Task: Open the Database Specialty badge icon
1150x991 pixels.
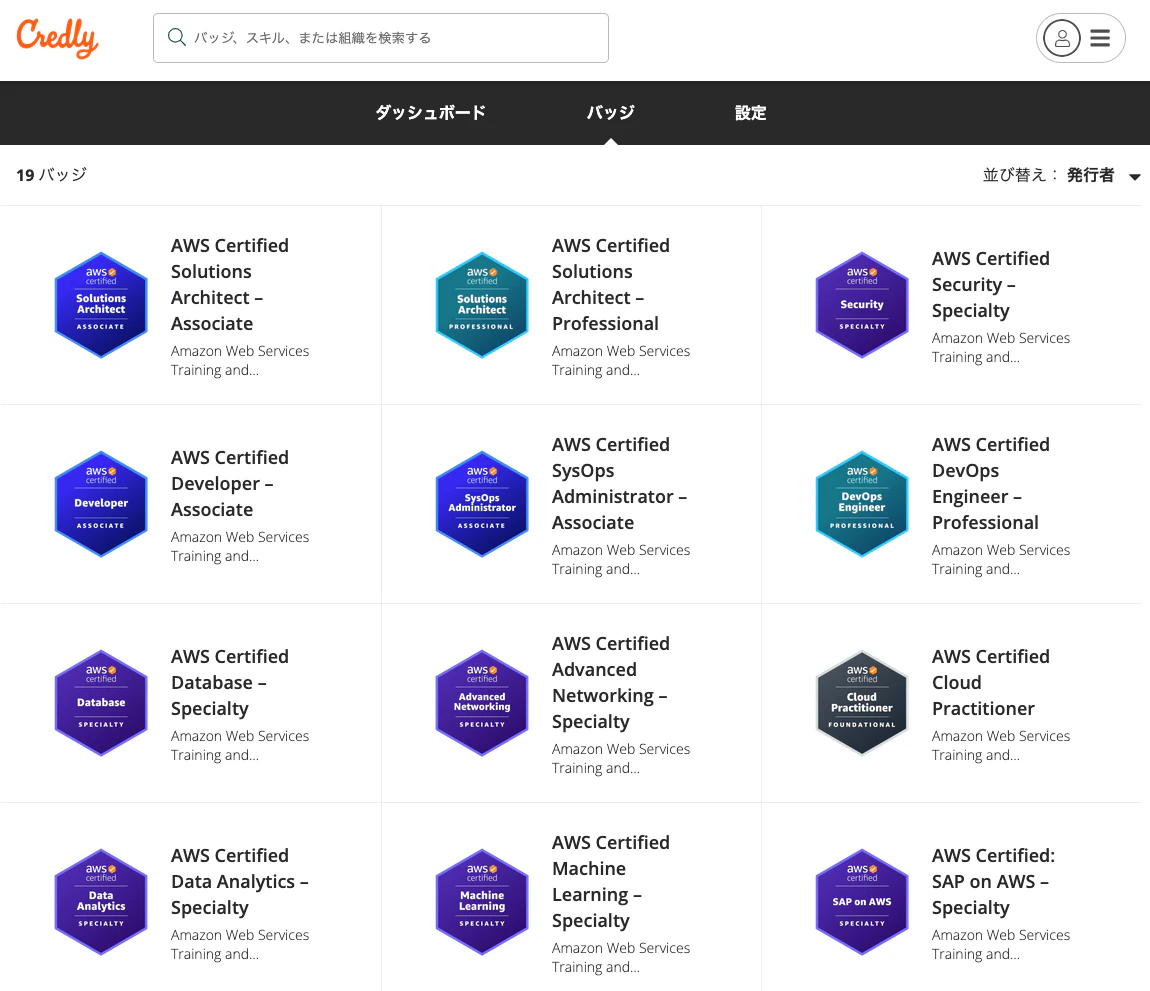Action: tap(101, 703)
